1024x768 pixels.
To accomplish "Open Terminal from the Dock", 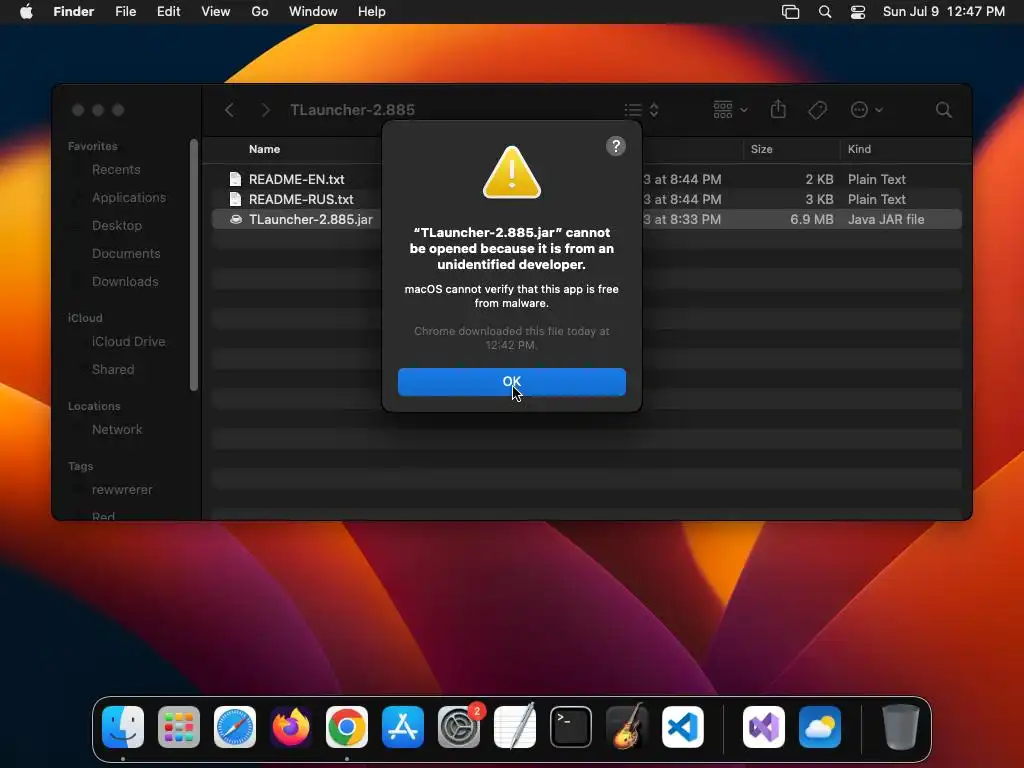I will click(571, 727).
